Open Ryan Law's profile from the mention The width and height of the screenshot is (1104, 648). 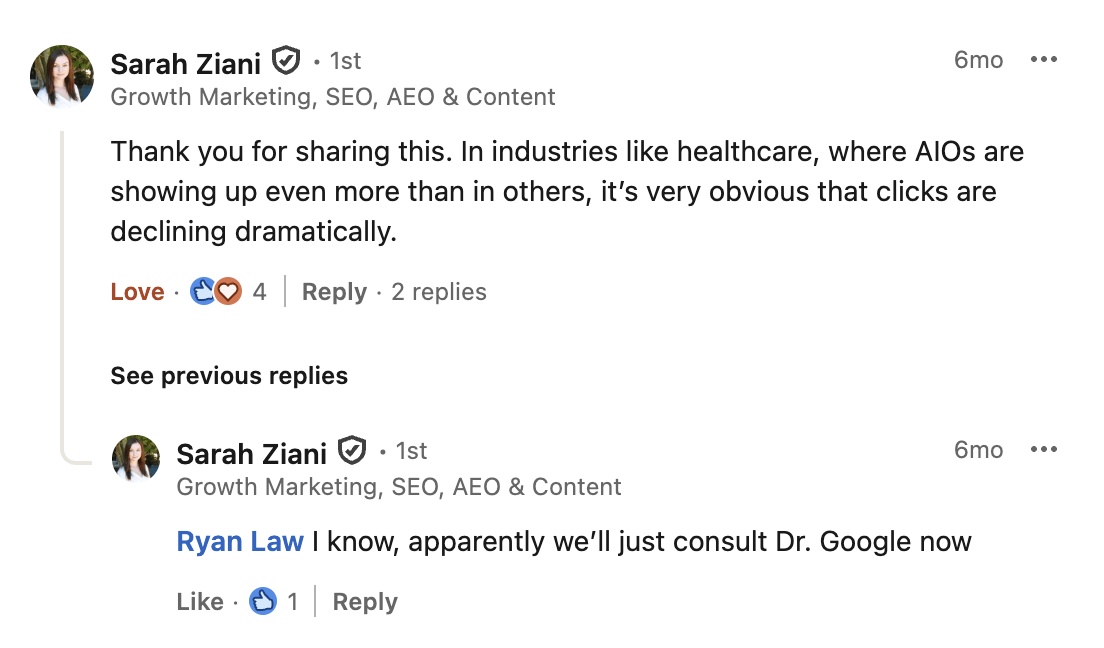point(240,541)
